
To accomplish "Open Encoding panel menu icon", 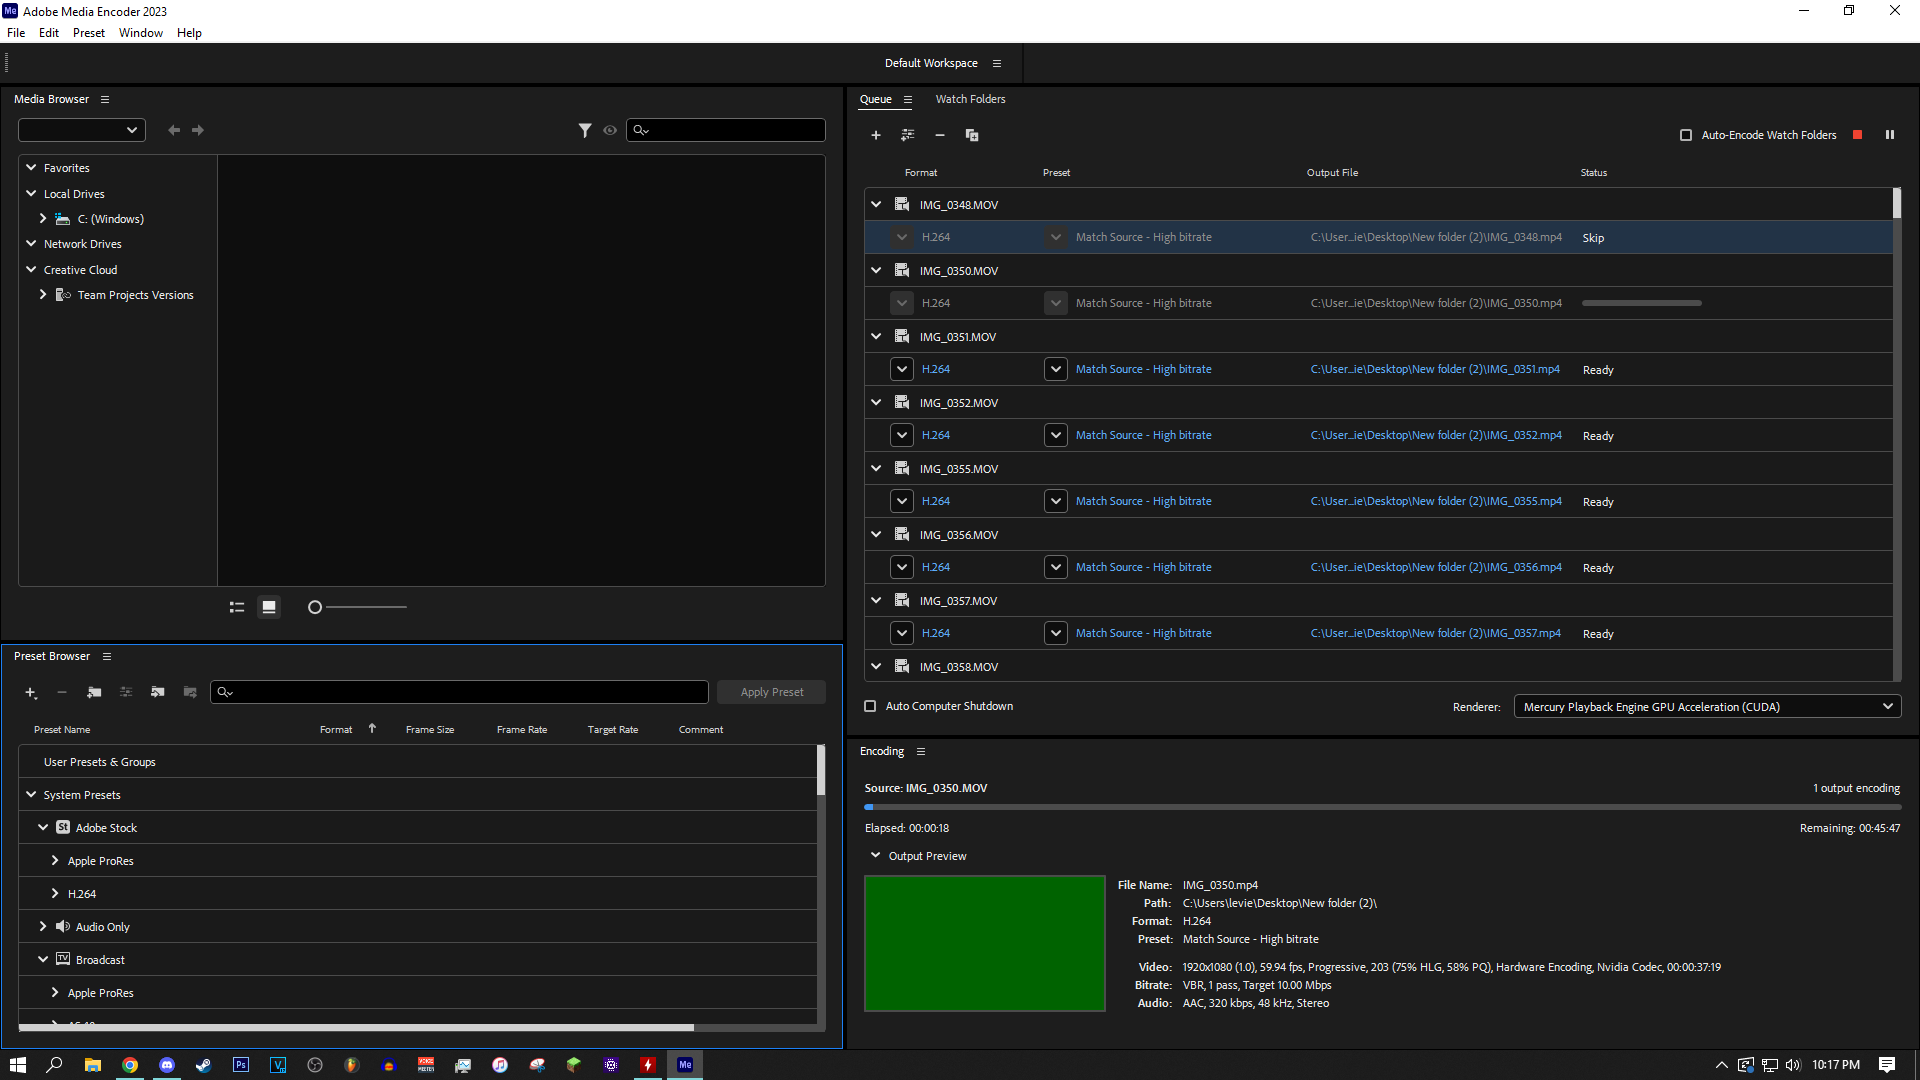I will coord(921,751).
